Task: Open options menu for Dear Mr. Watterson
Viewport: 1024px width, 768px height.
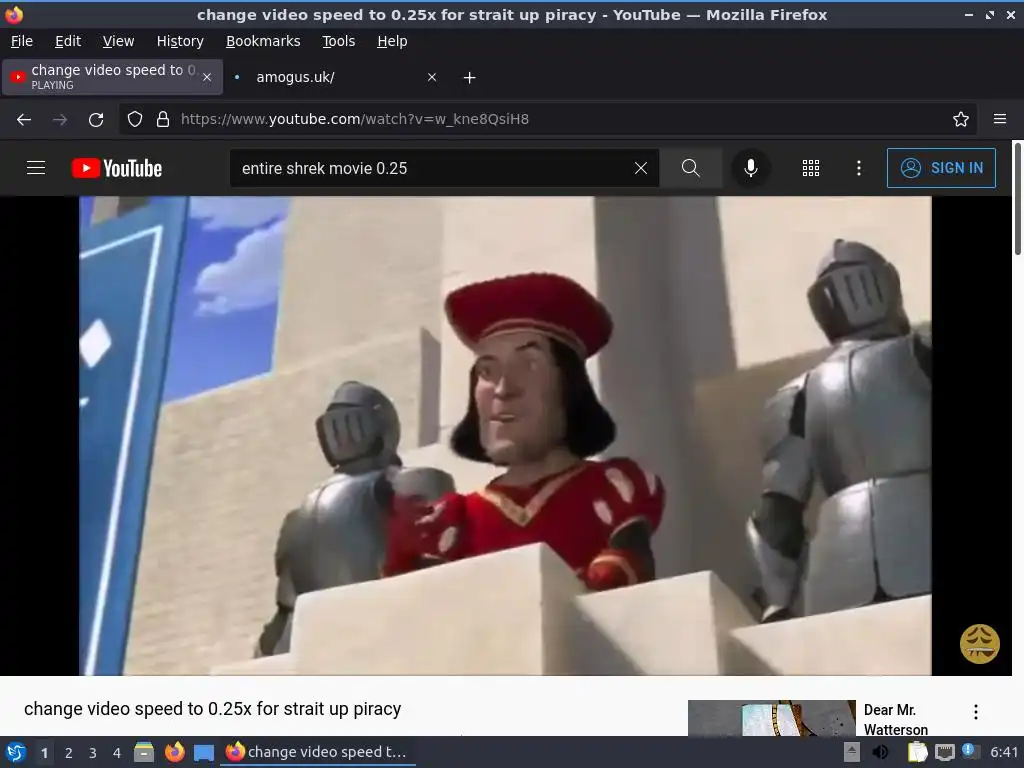Action: tap(976, 712)
